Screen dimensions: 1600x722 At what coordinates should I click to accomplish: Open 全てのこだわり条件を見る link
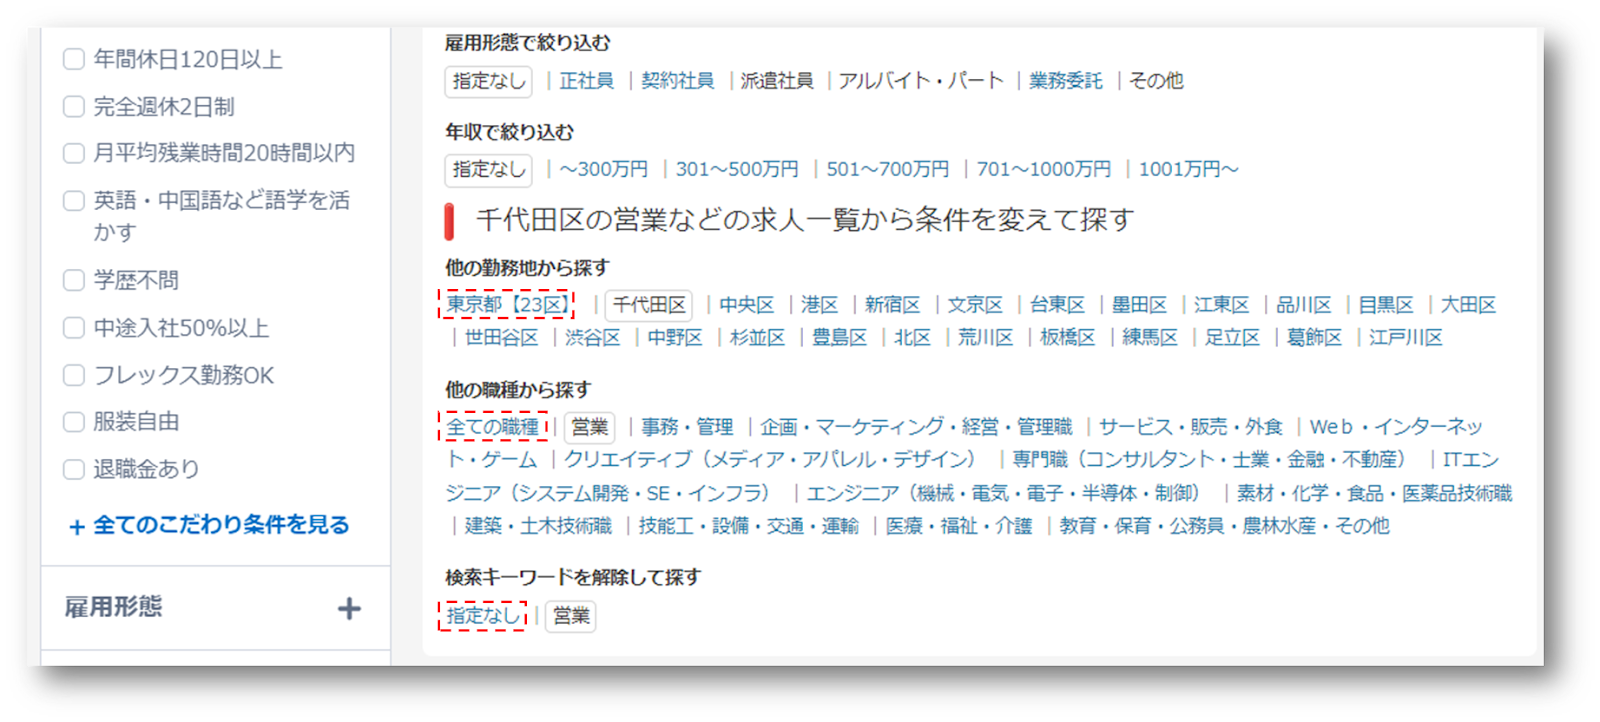pyautogui.click(x=209, y=525)
